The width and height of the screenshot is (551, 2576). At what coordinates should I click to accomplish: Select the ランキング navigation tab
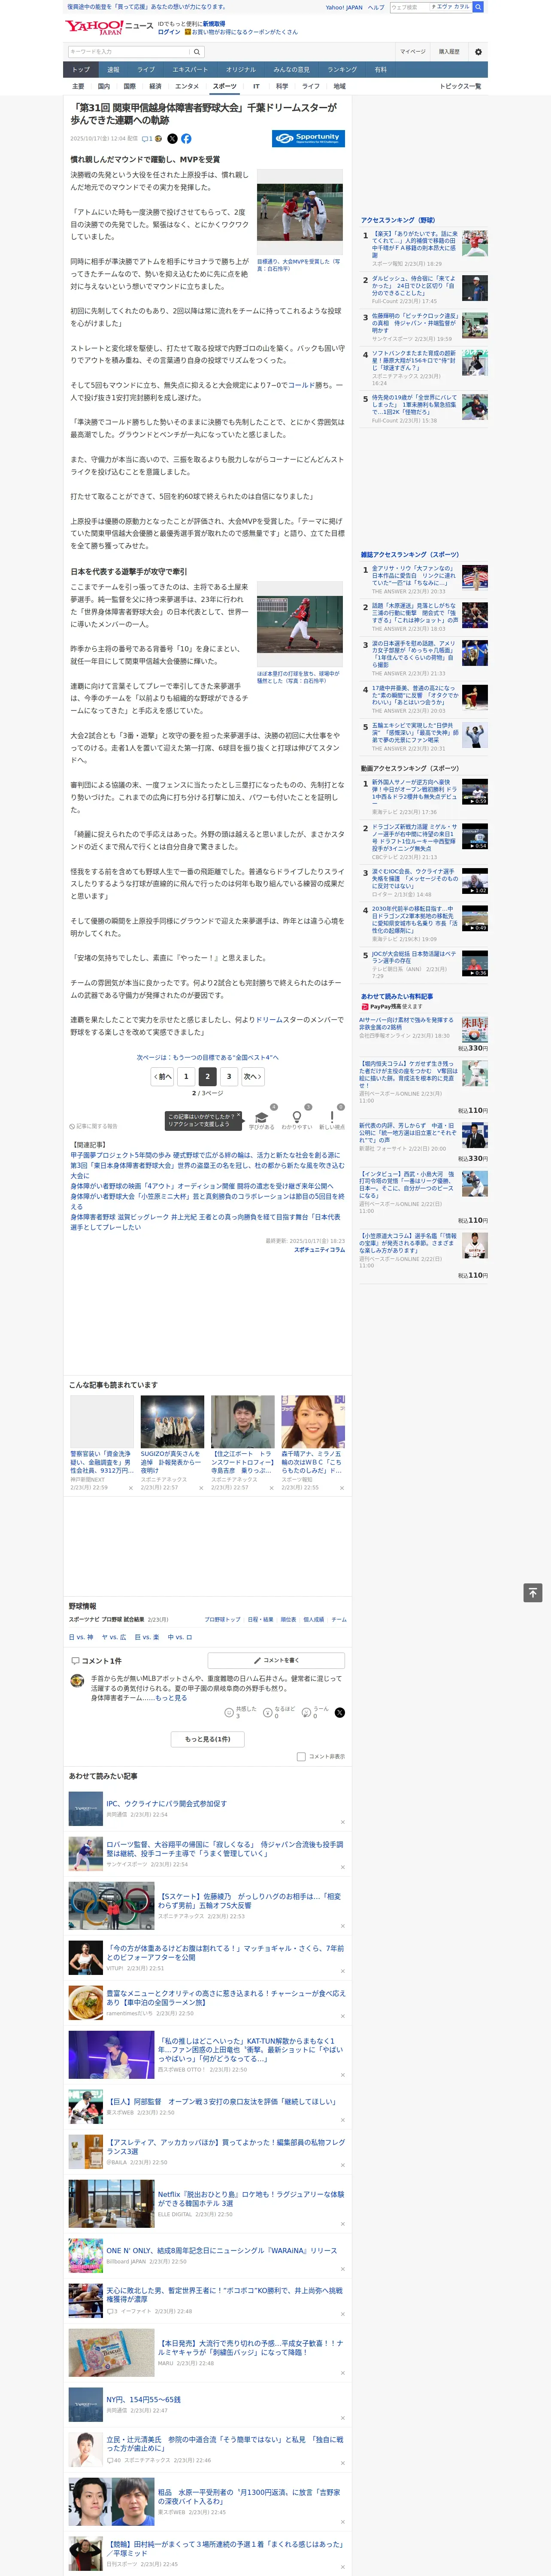(342, 70)
